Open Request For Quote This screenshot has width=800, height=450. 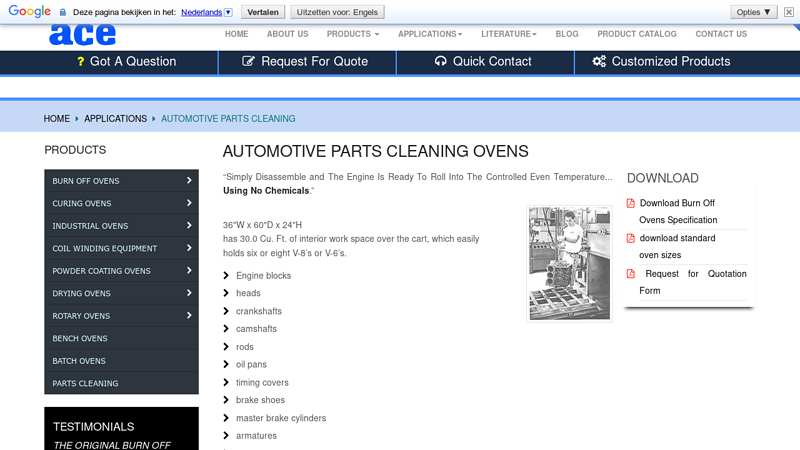[307, 62]
